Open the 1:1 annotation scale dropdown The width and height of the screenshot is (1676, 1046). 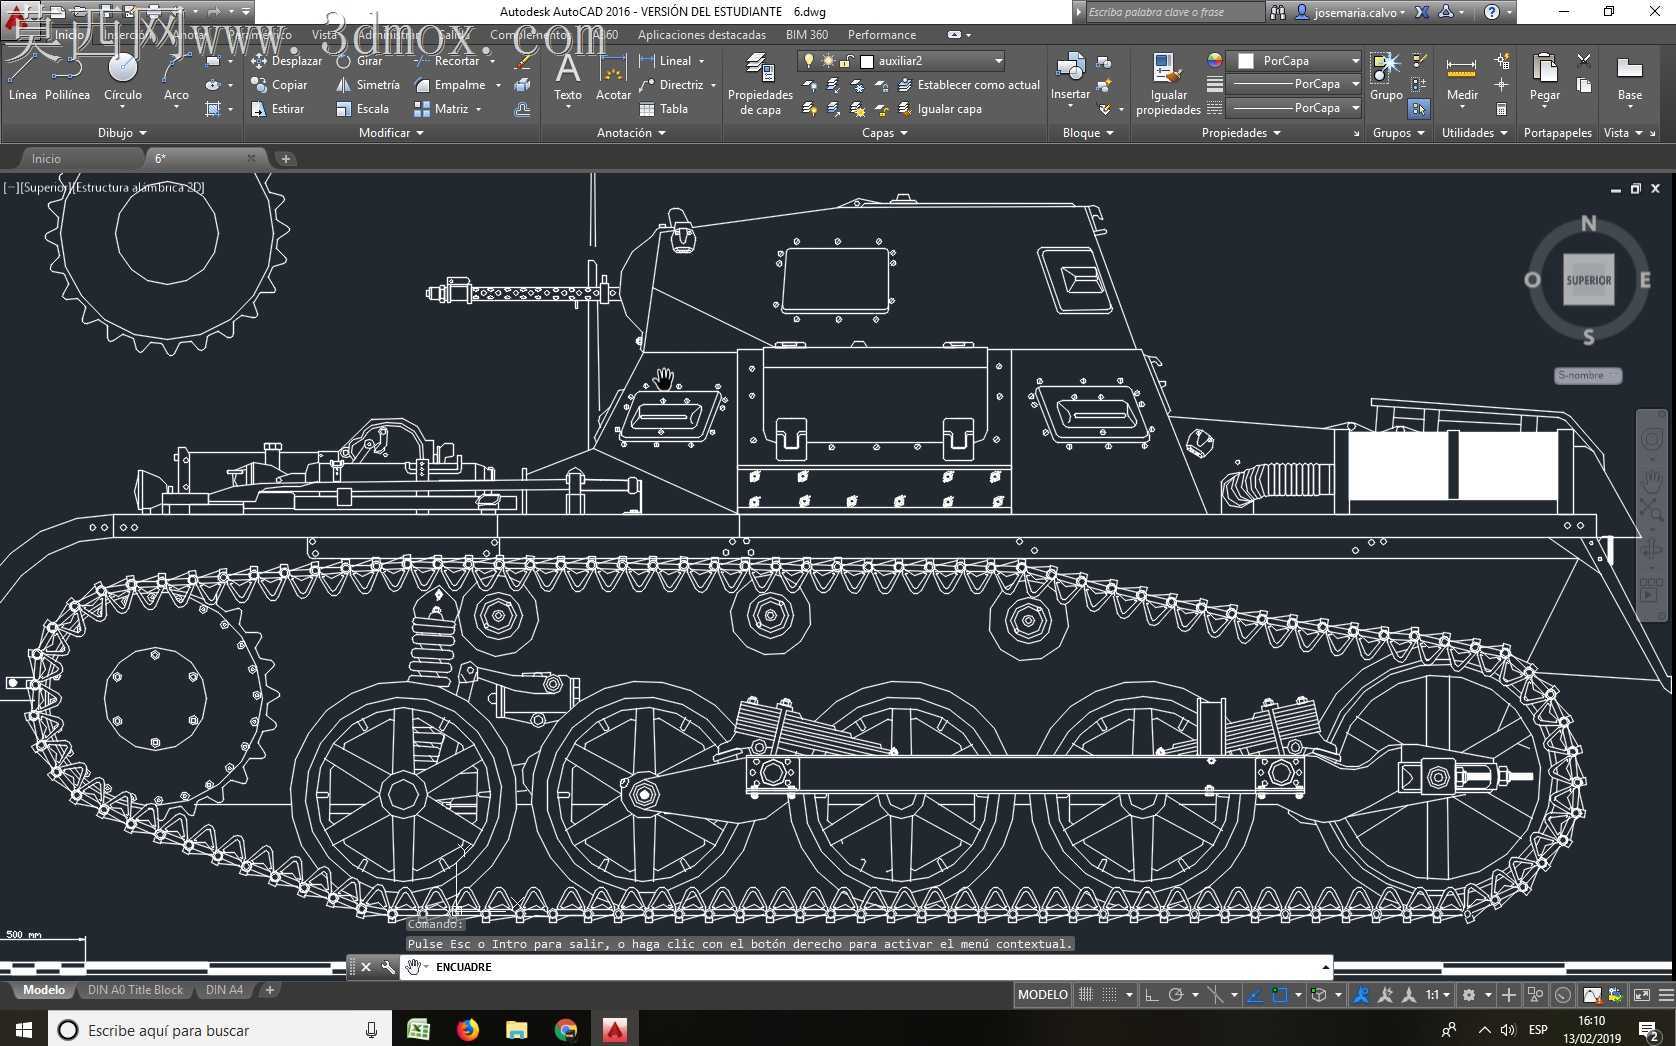pyautogui.click(x=1437, y=995)
